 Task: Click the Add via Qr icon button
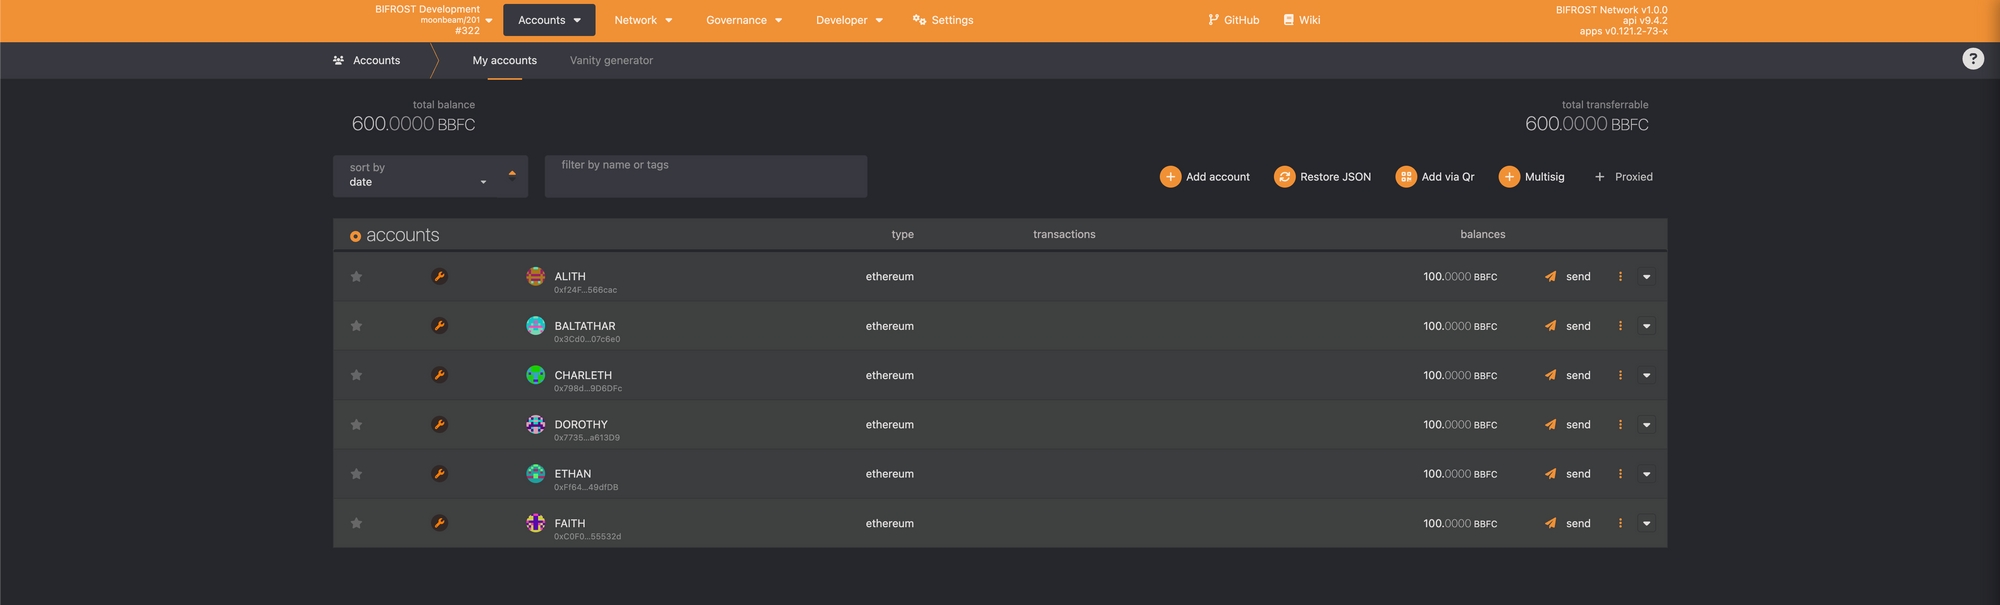(x=1406, y=177)
